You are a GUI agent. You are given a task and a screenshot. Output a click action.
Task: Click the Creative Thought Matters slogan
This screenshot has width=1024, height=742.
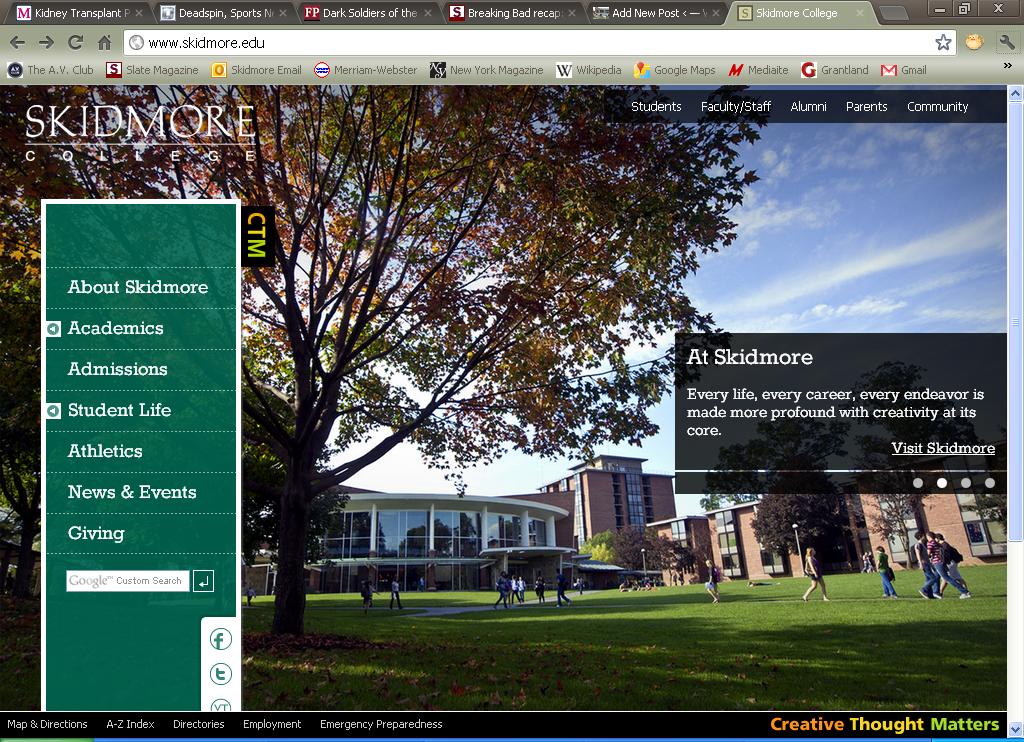point(884,724)
